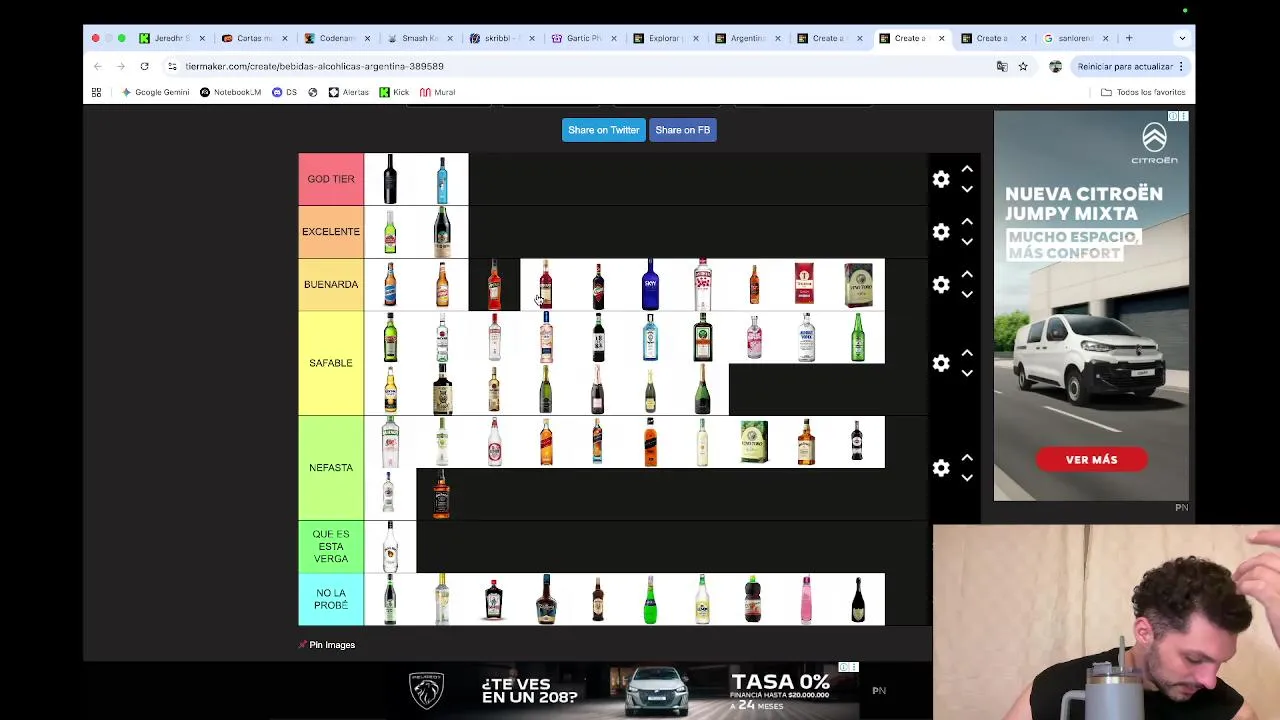The height and width of the screenshot is (720, 1280).
Task: Go back in browser history
Action: pyautogui.click(x=97, y=66)
